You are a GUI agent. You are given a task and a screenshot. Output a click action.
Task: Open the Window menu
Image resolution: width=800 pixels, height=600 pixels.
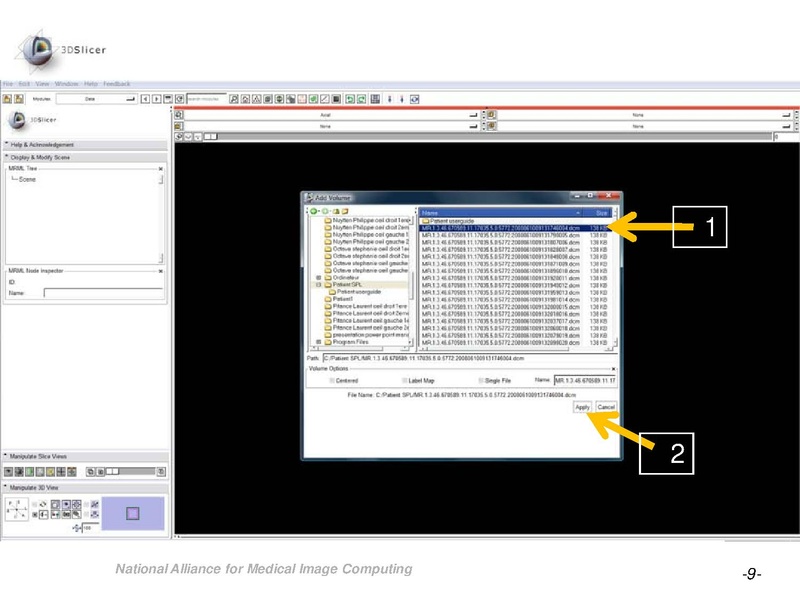(66, 84)
